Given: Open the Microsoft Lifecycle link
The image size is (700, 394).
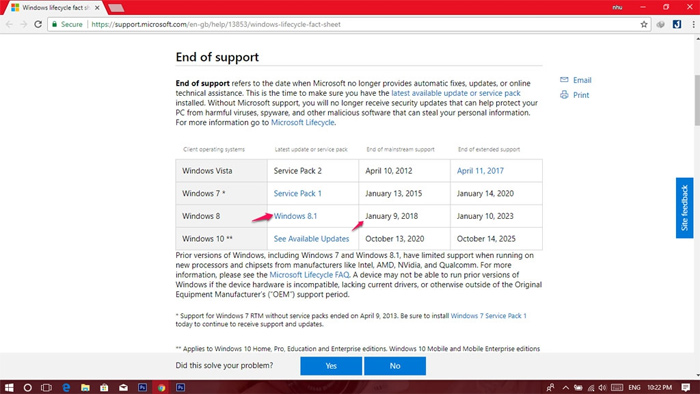Looking at the screenshot, I should (302, 122).
